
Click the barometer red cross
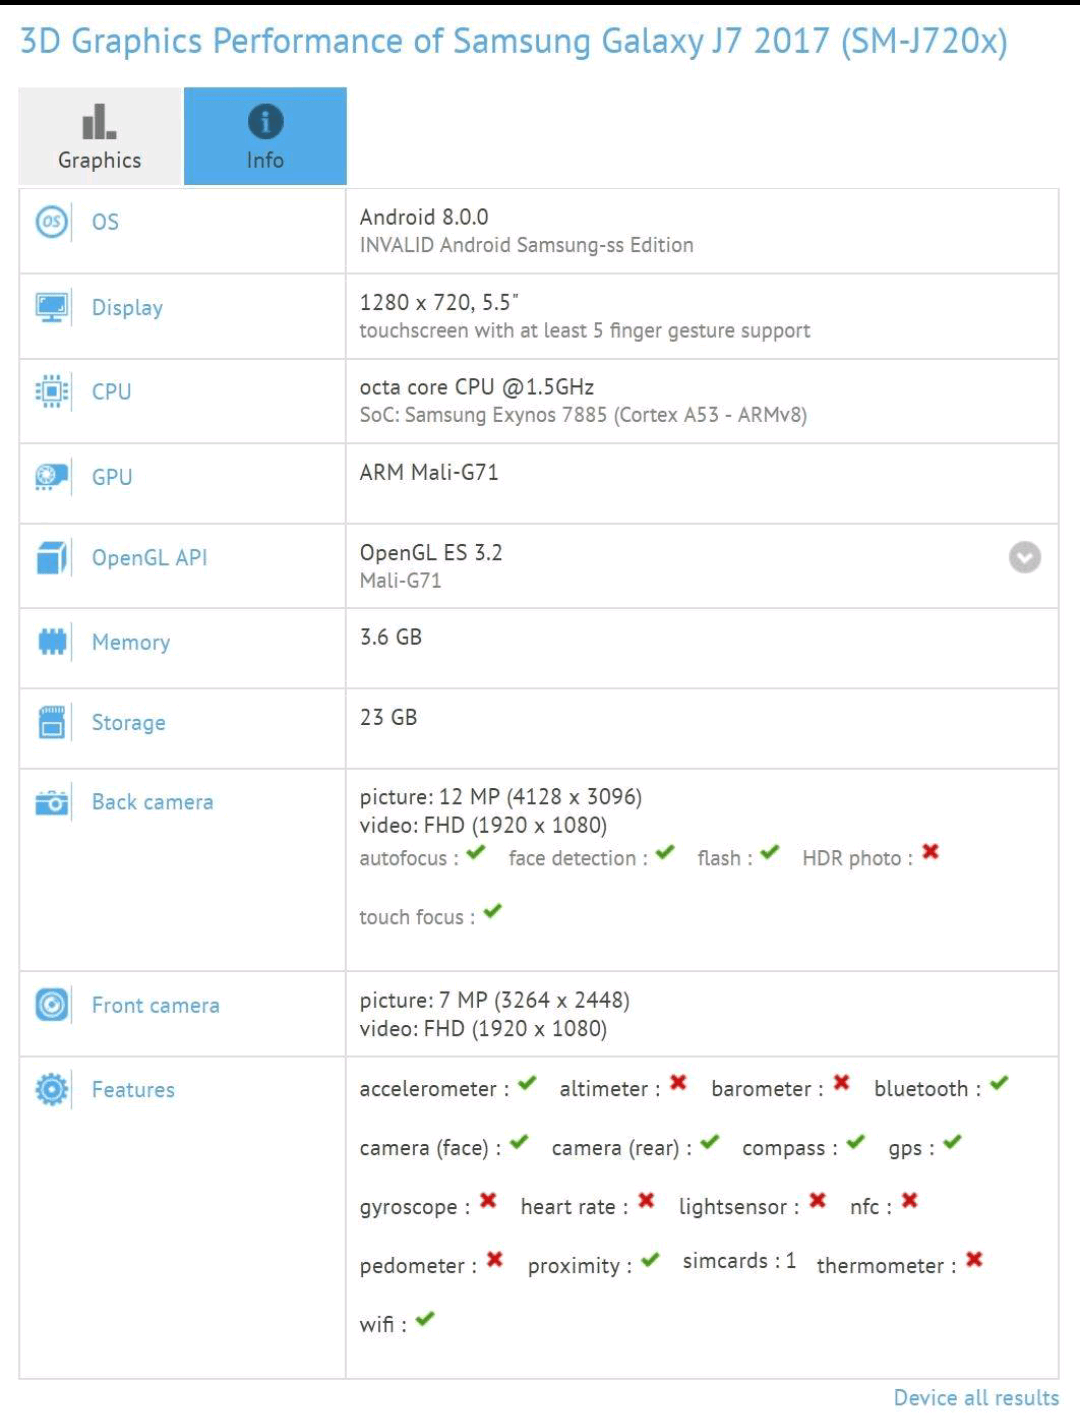click(841, 1082)
